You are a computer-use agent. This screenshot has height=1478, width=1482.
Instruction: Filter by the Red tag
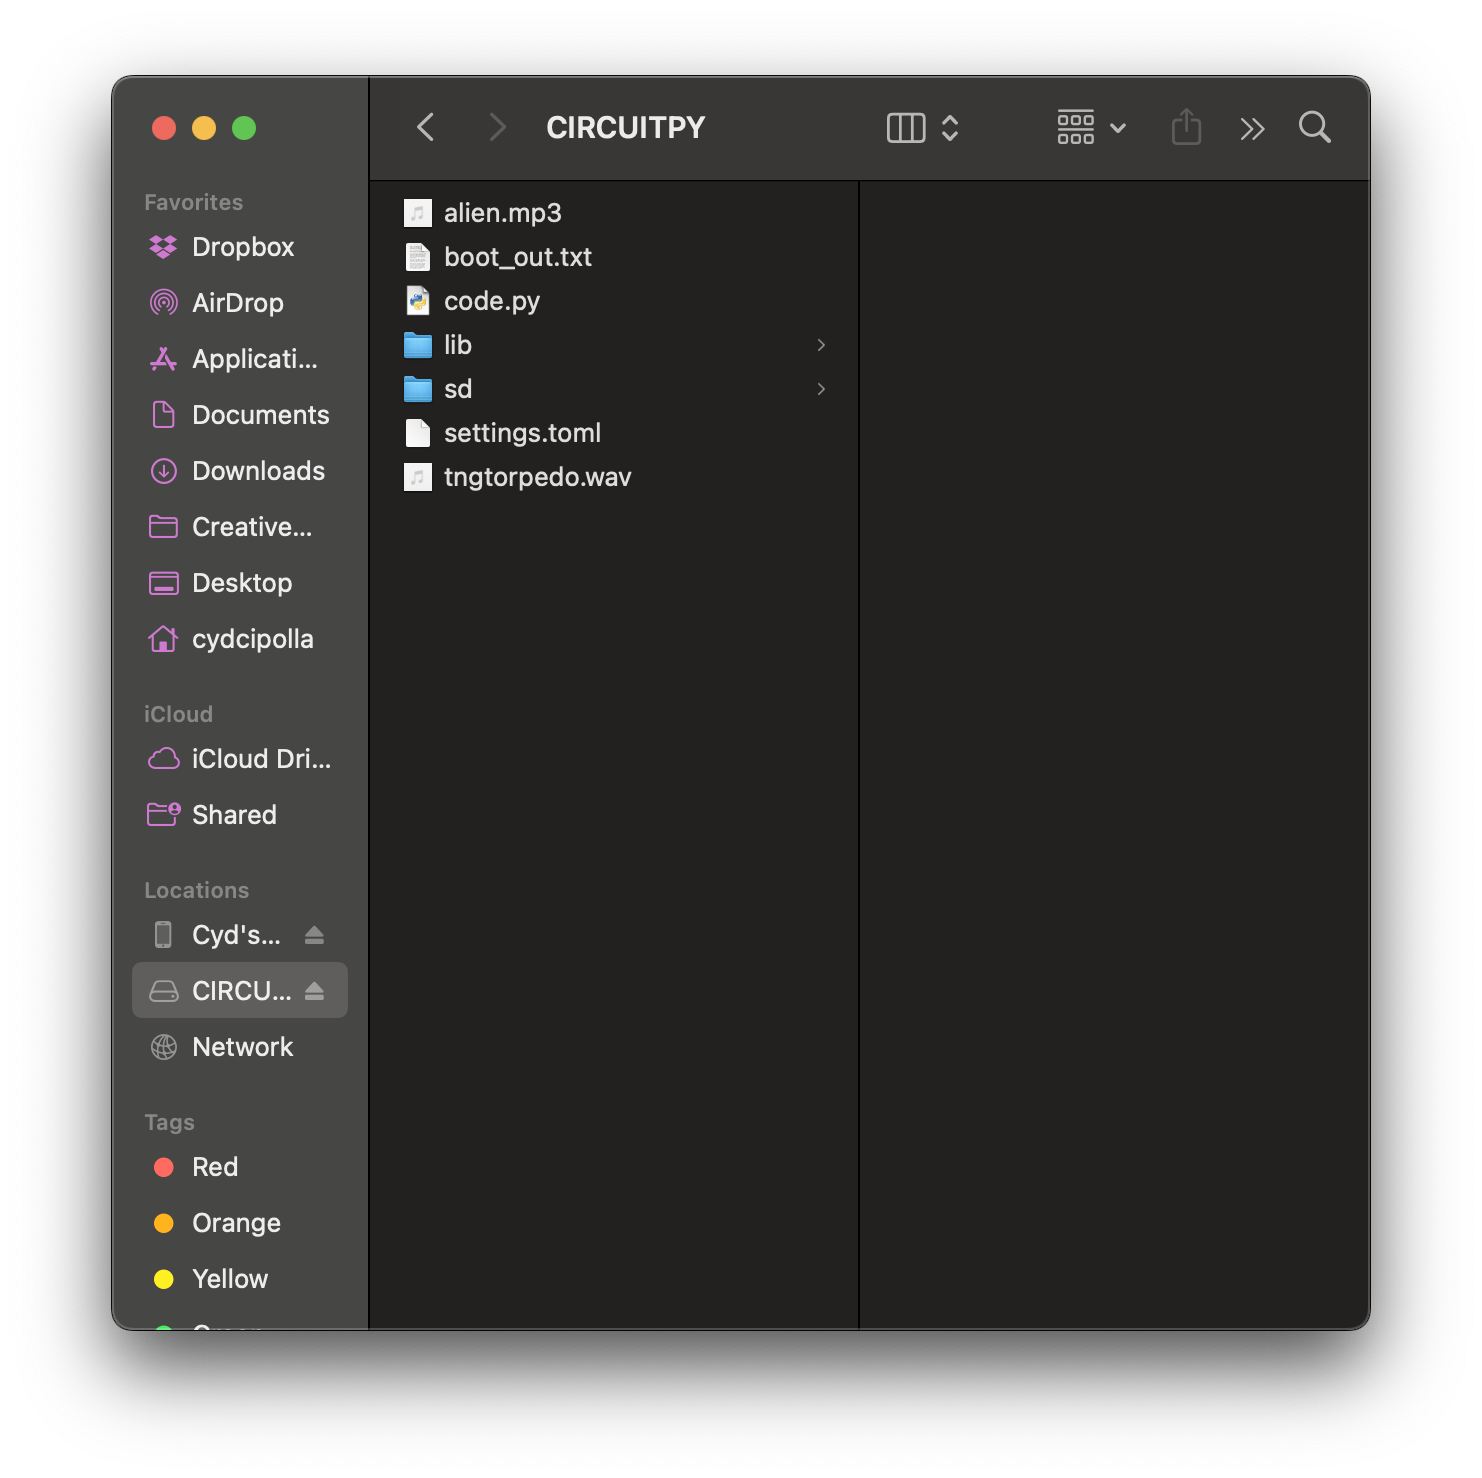[x=214, y=1167]
